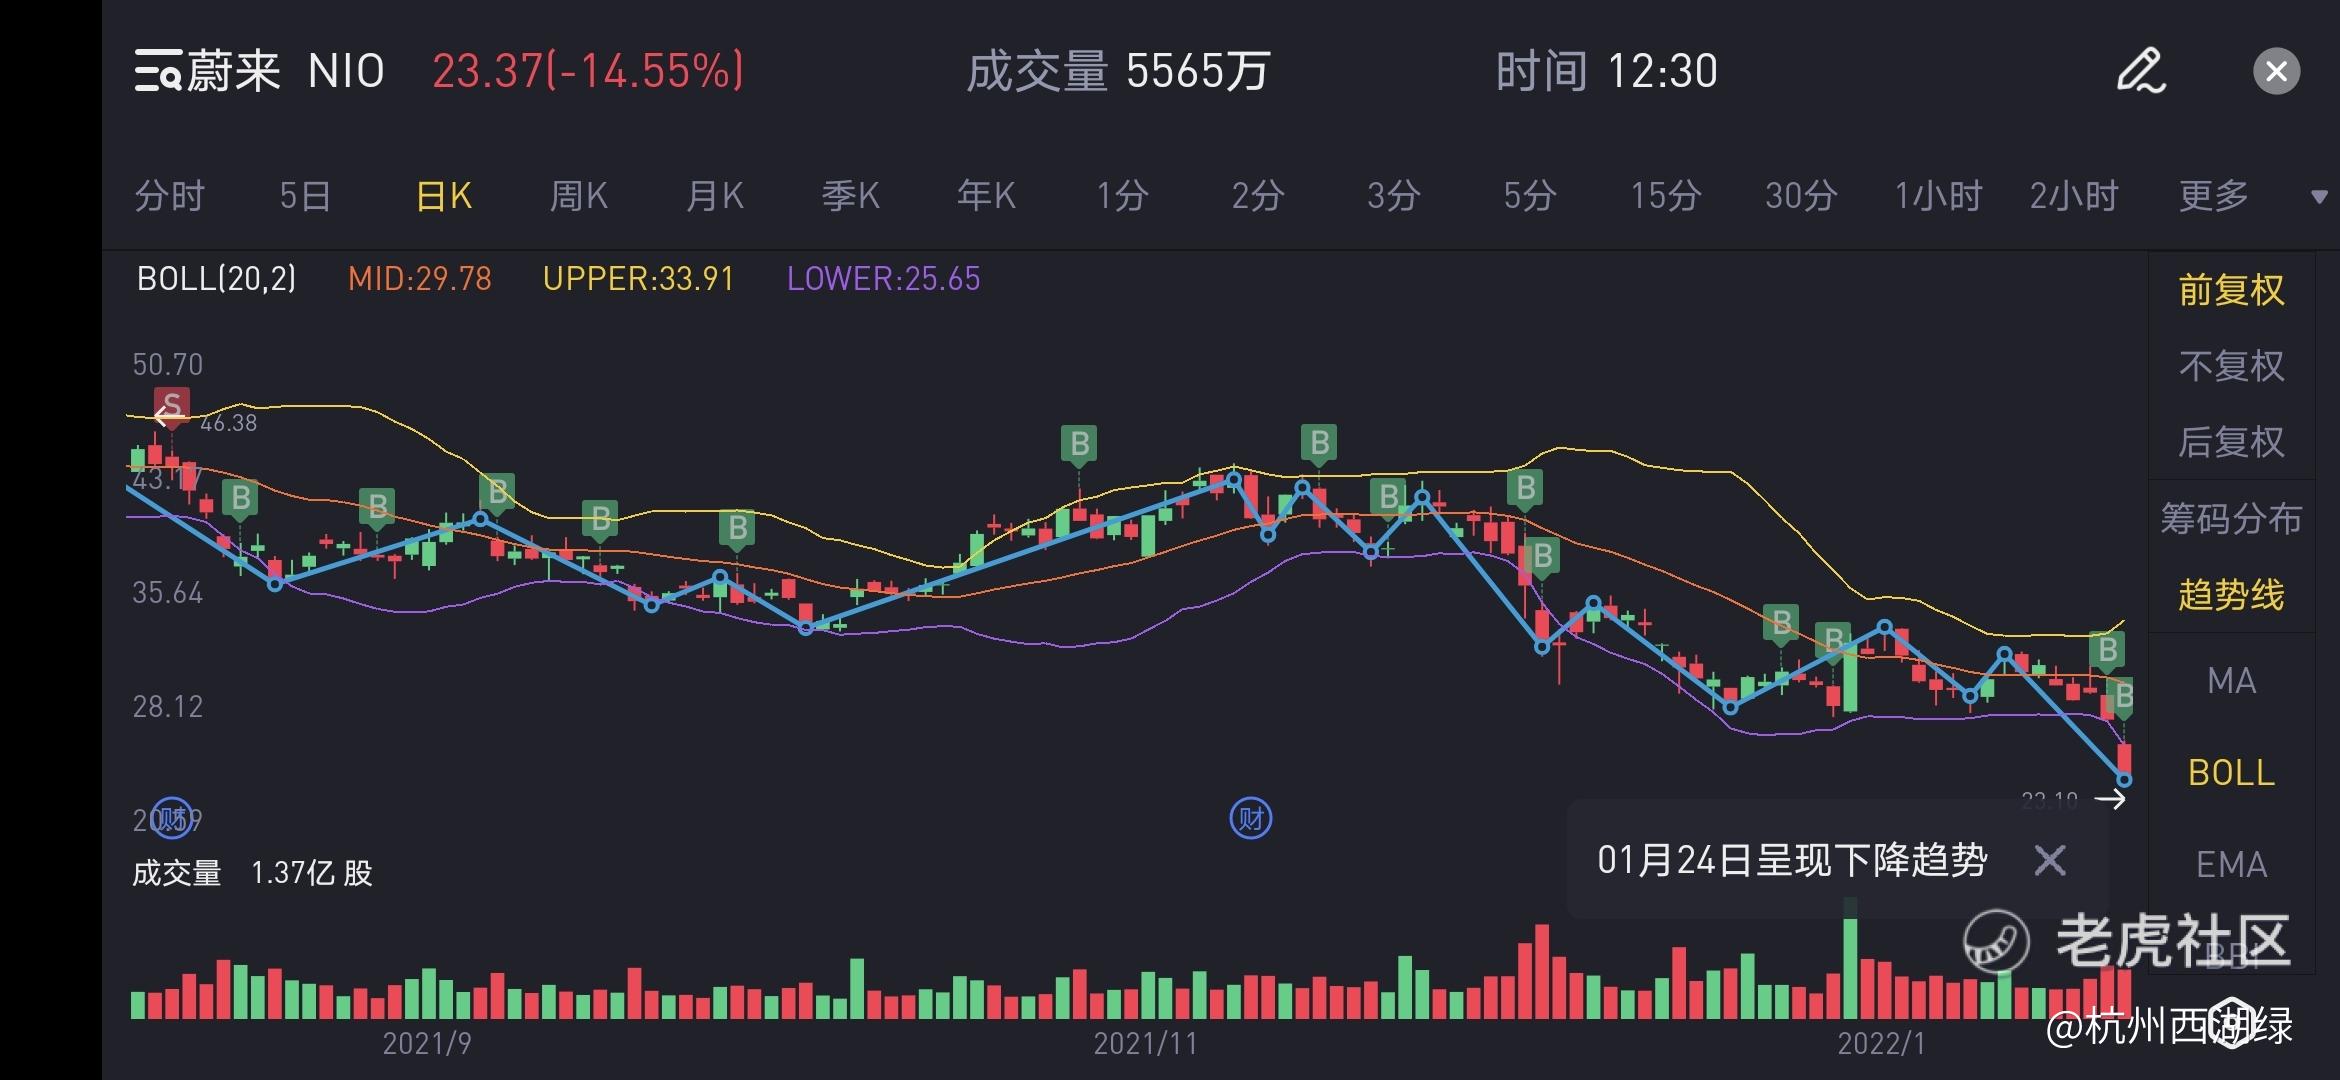The image size is (2340, 1080).
Task: Close the chart with the X button
Action: click(2277, 71)
